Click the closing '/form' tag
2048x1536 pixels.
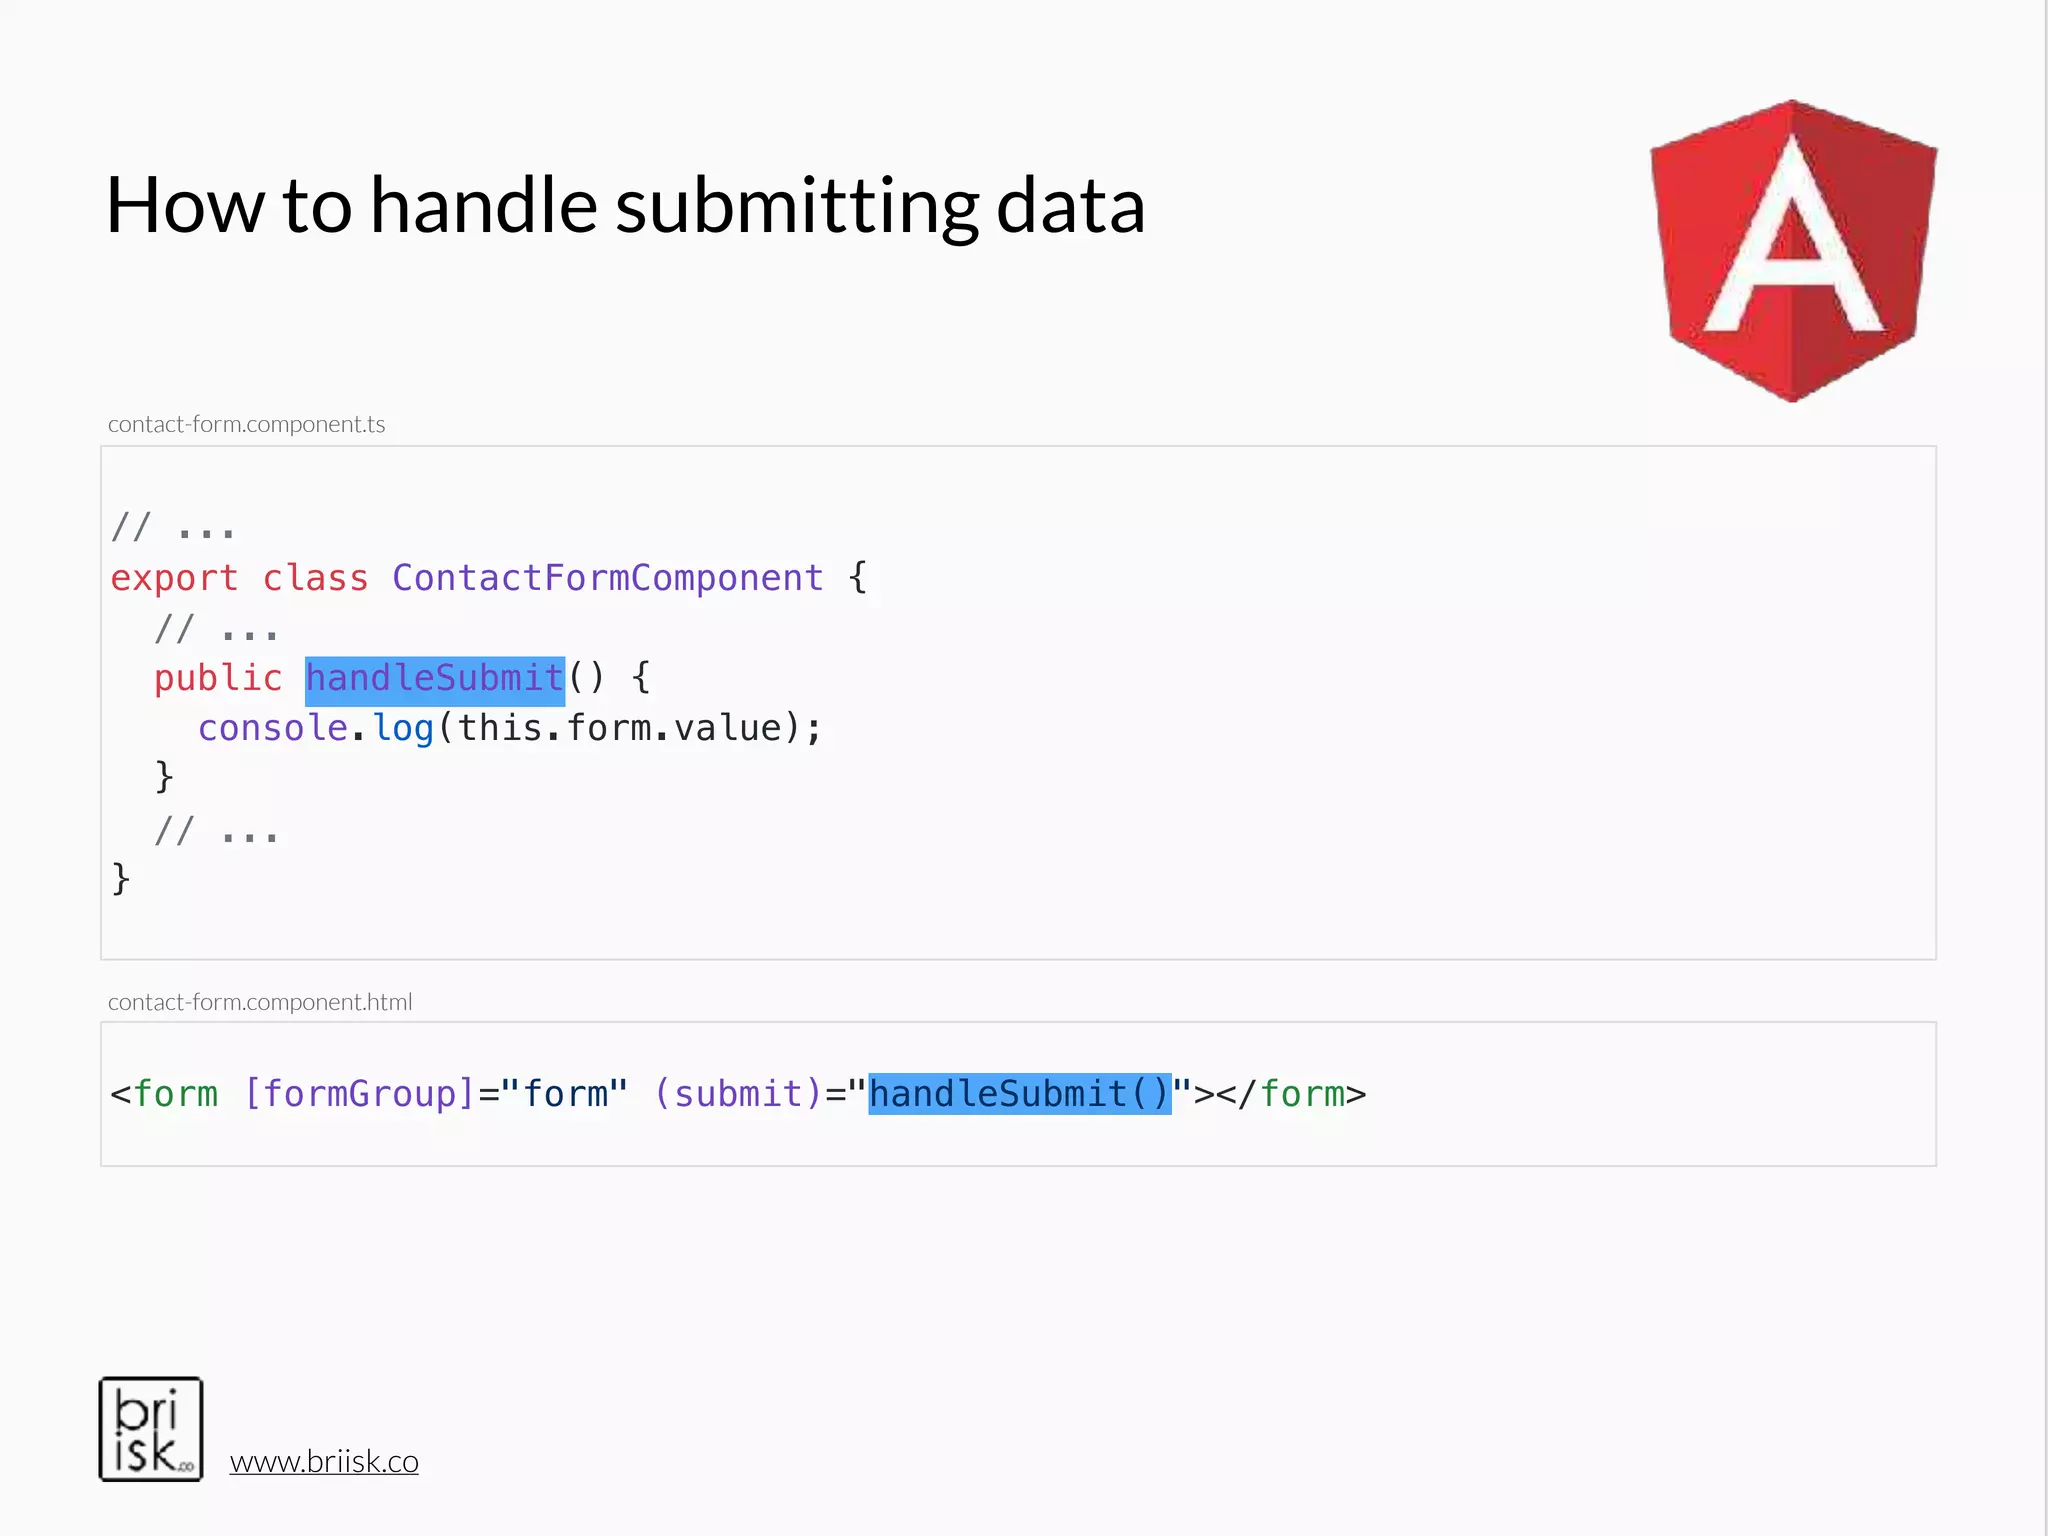click(x=1291, y=1094)
